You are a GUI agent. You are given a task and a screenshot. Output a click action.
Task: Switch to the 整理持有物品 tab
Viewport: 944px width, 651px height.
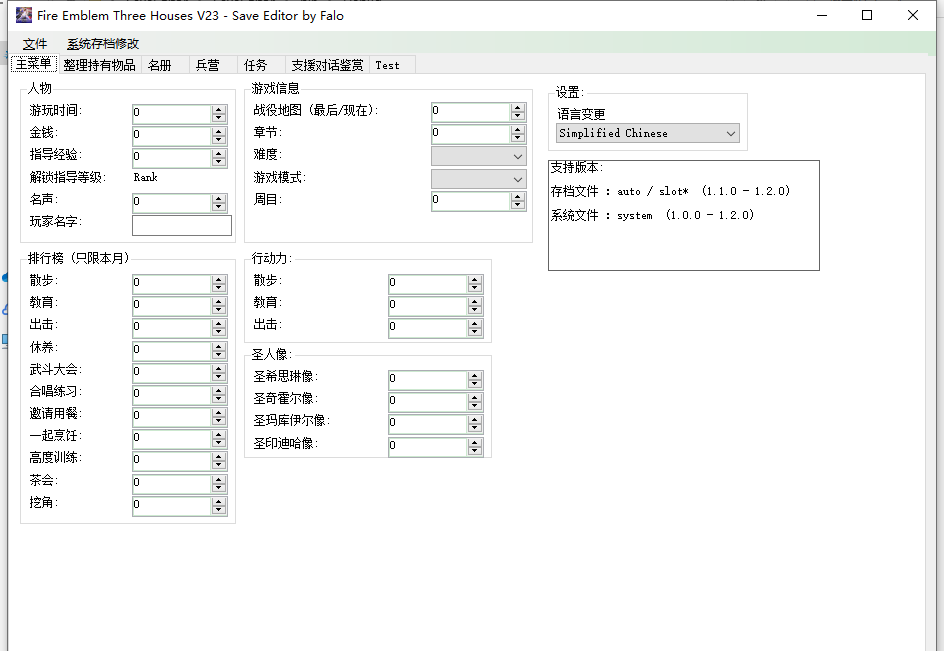[x=99, y=65]
